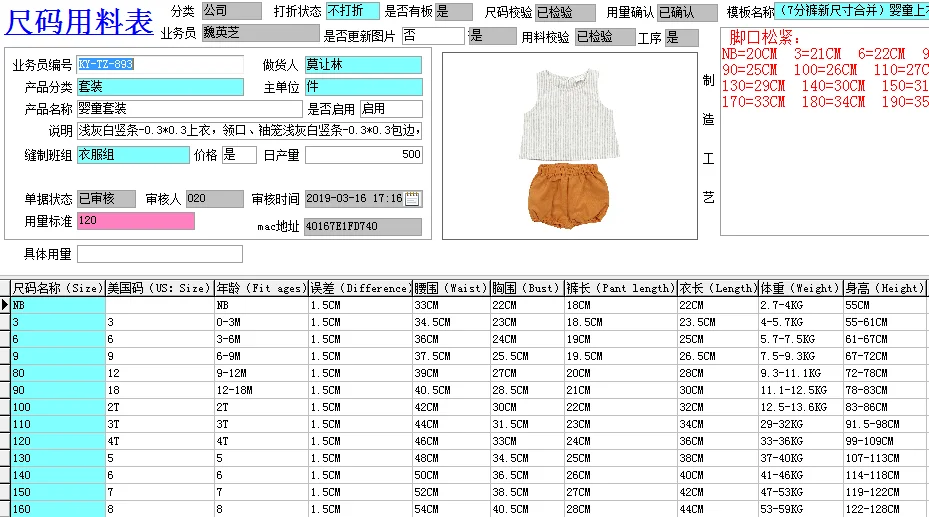Select the NB row record selector arrow
This screenshot has width=929, height=517.
coord(5,305)
